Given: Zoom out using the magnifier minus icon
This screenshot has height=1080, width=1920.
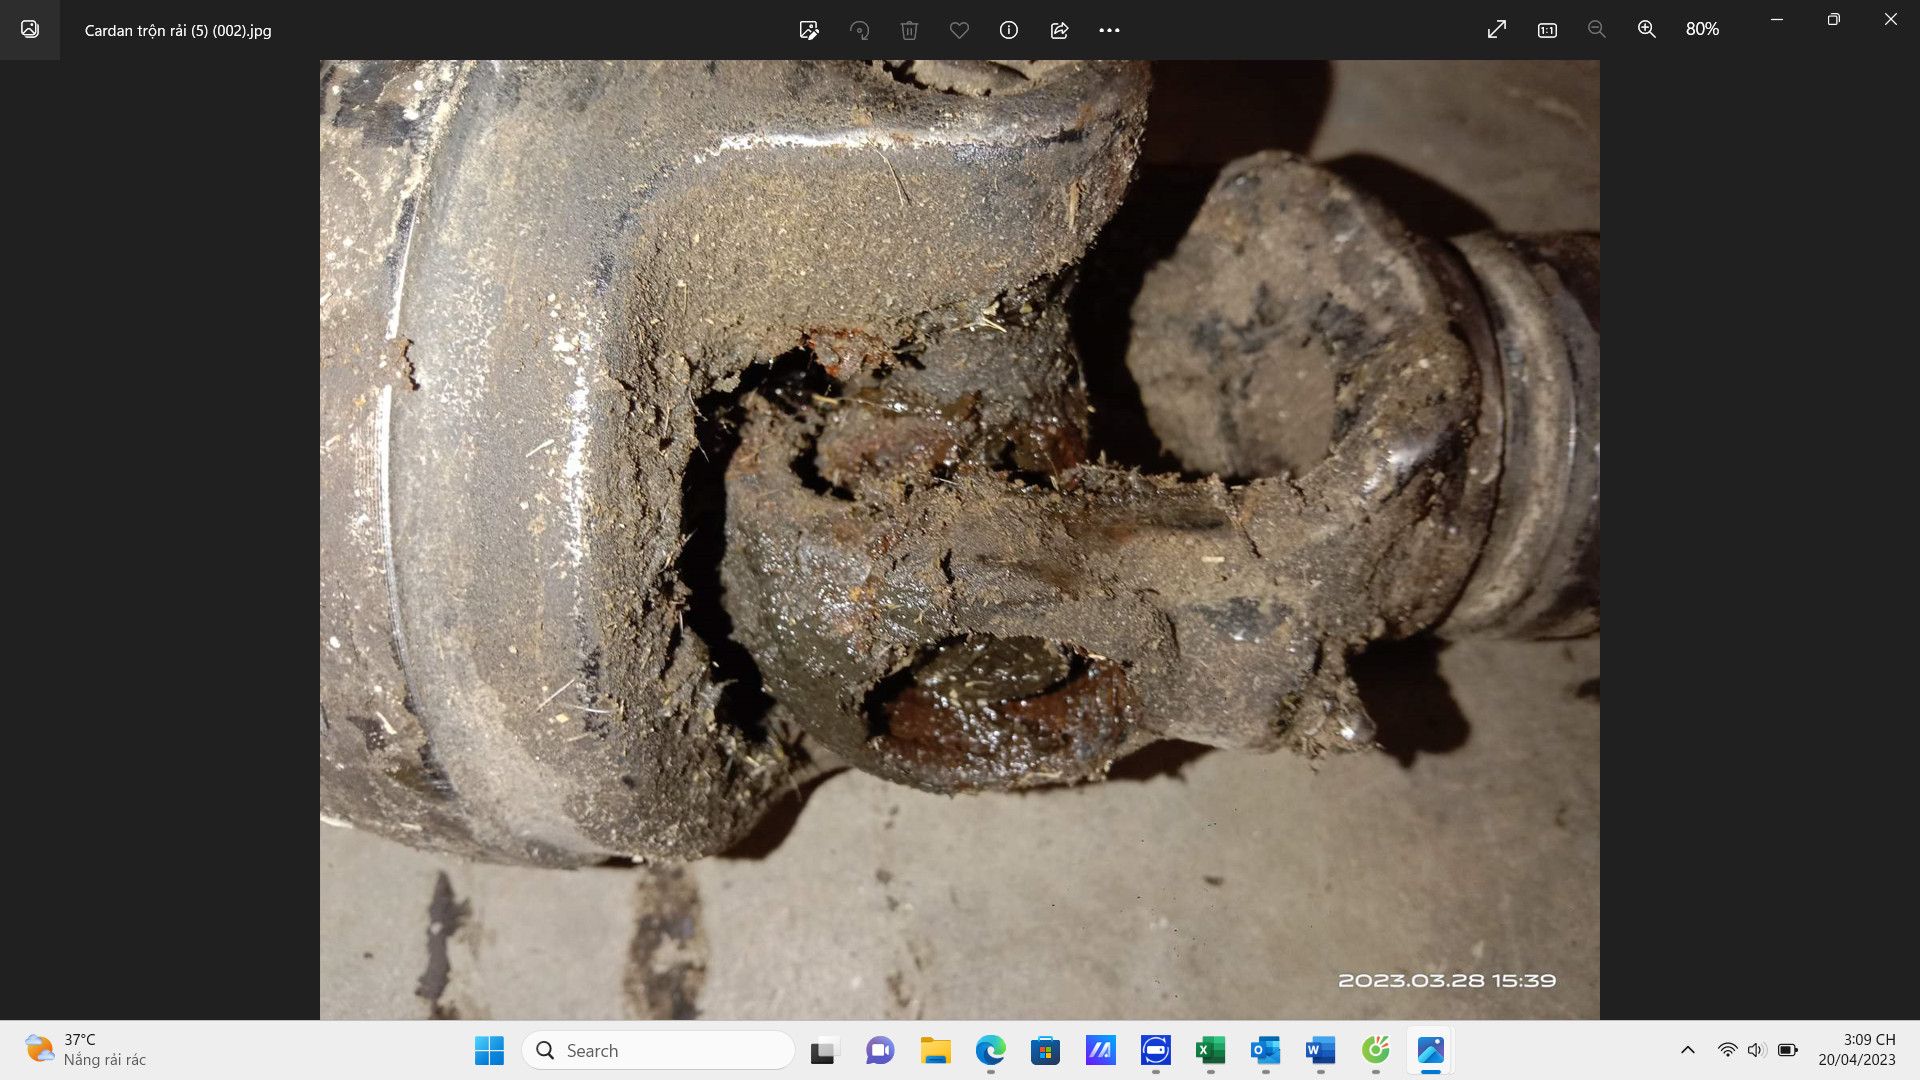Looking at the screenshot, I should (x=1597, y=30).
